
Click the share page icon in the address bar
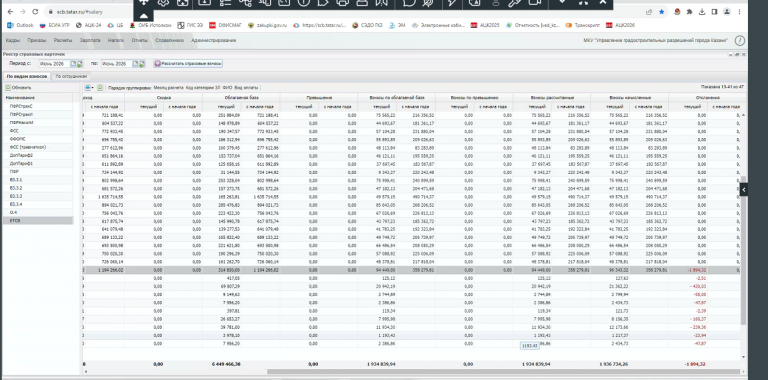coord(649,12)
